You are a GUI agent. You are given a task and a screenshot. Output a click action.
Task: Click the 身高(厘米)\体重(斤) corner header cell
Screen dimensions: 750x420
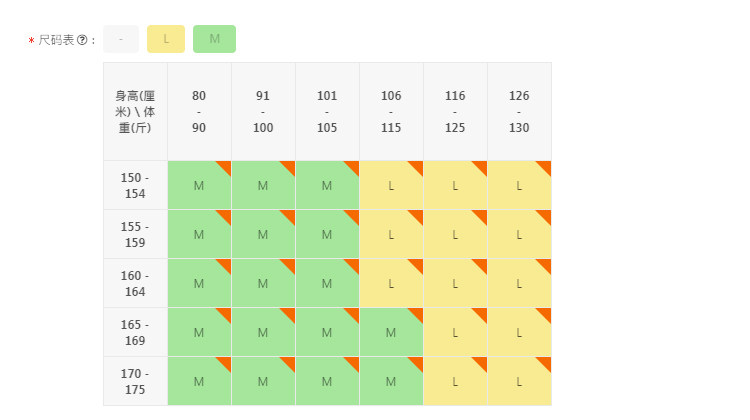coord(135,111)
